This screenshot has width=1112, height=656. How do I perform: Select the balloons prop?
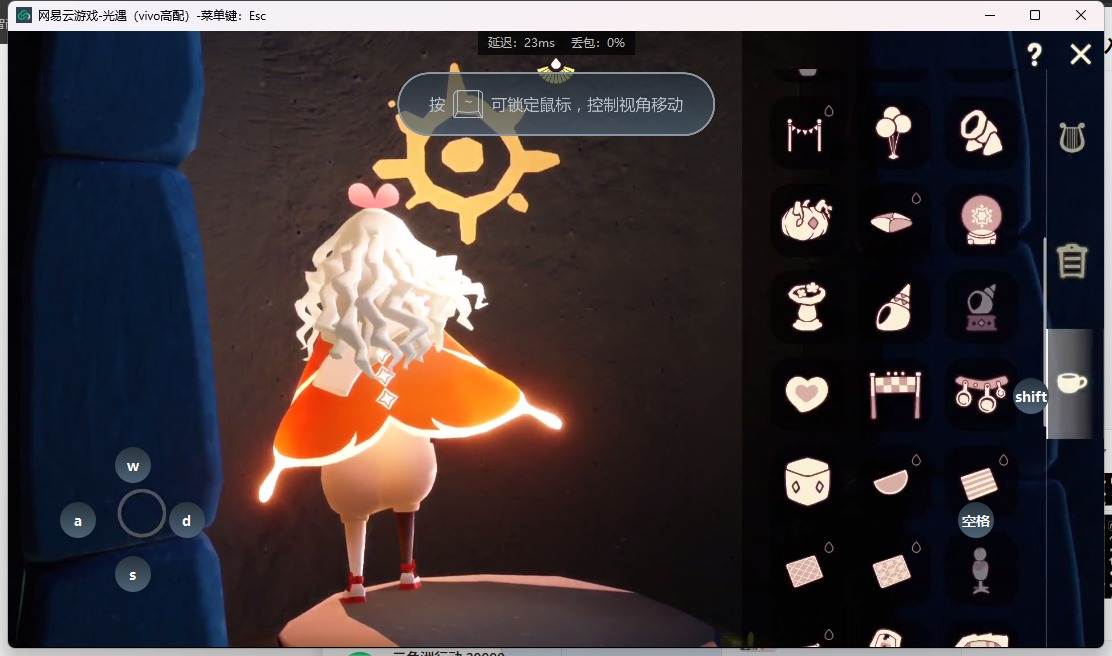(893, 133)
